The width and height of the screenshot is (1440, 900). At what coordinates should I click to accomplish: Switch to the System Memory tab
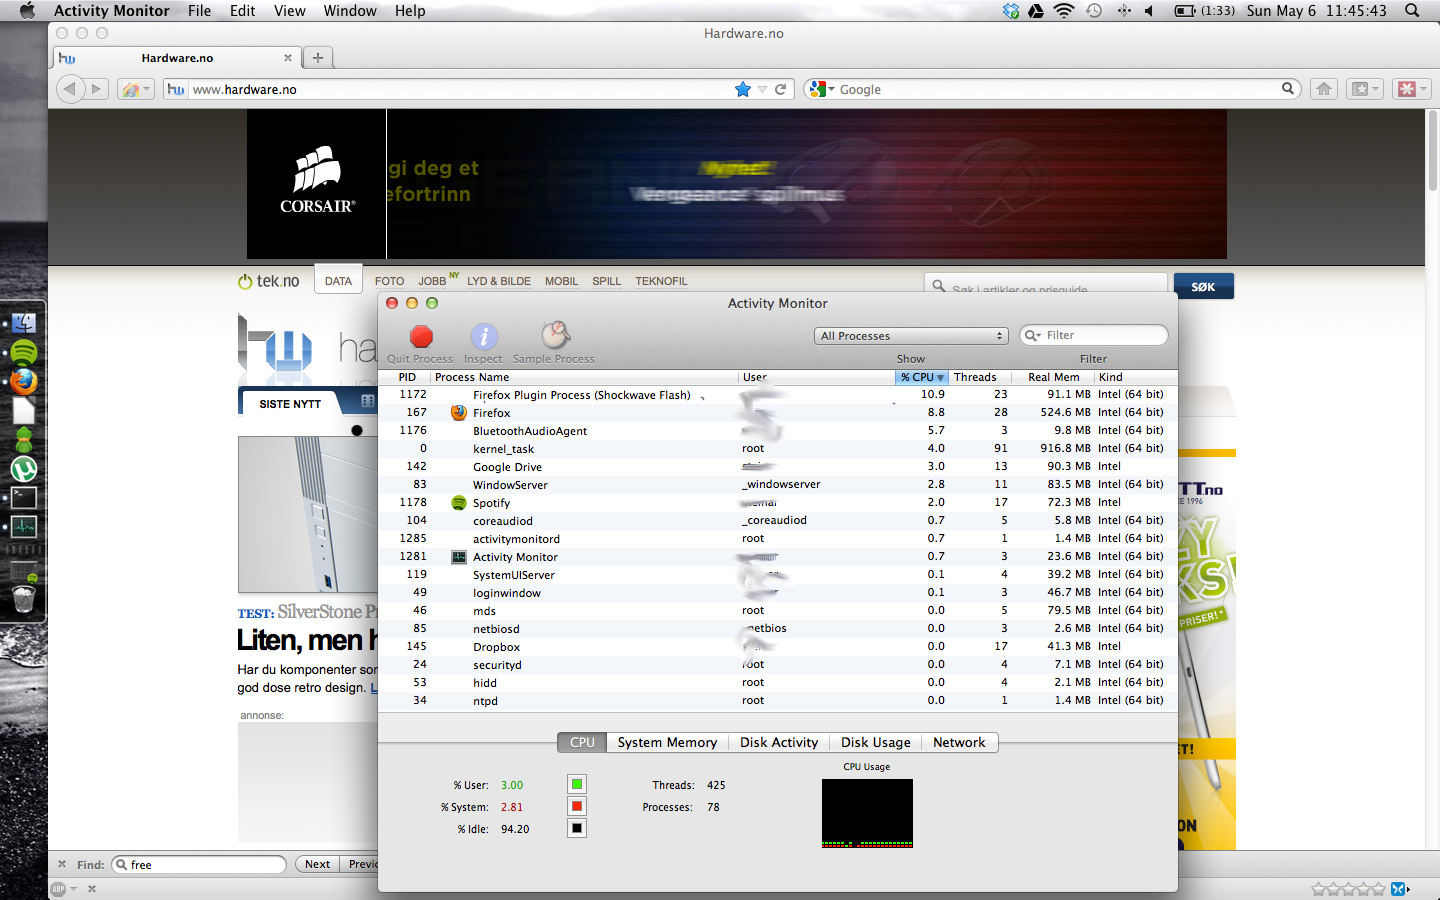[x=667, y=742]
